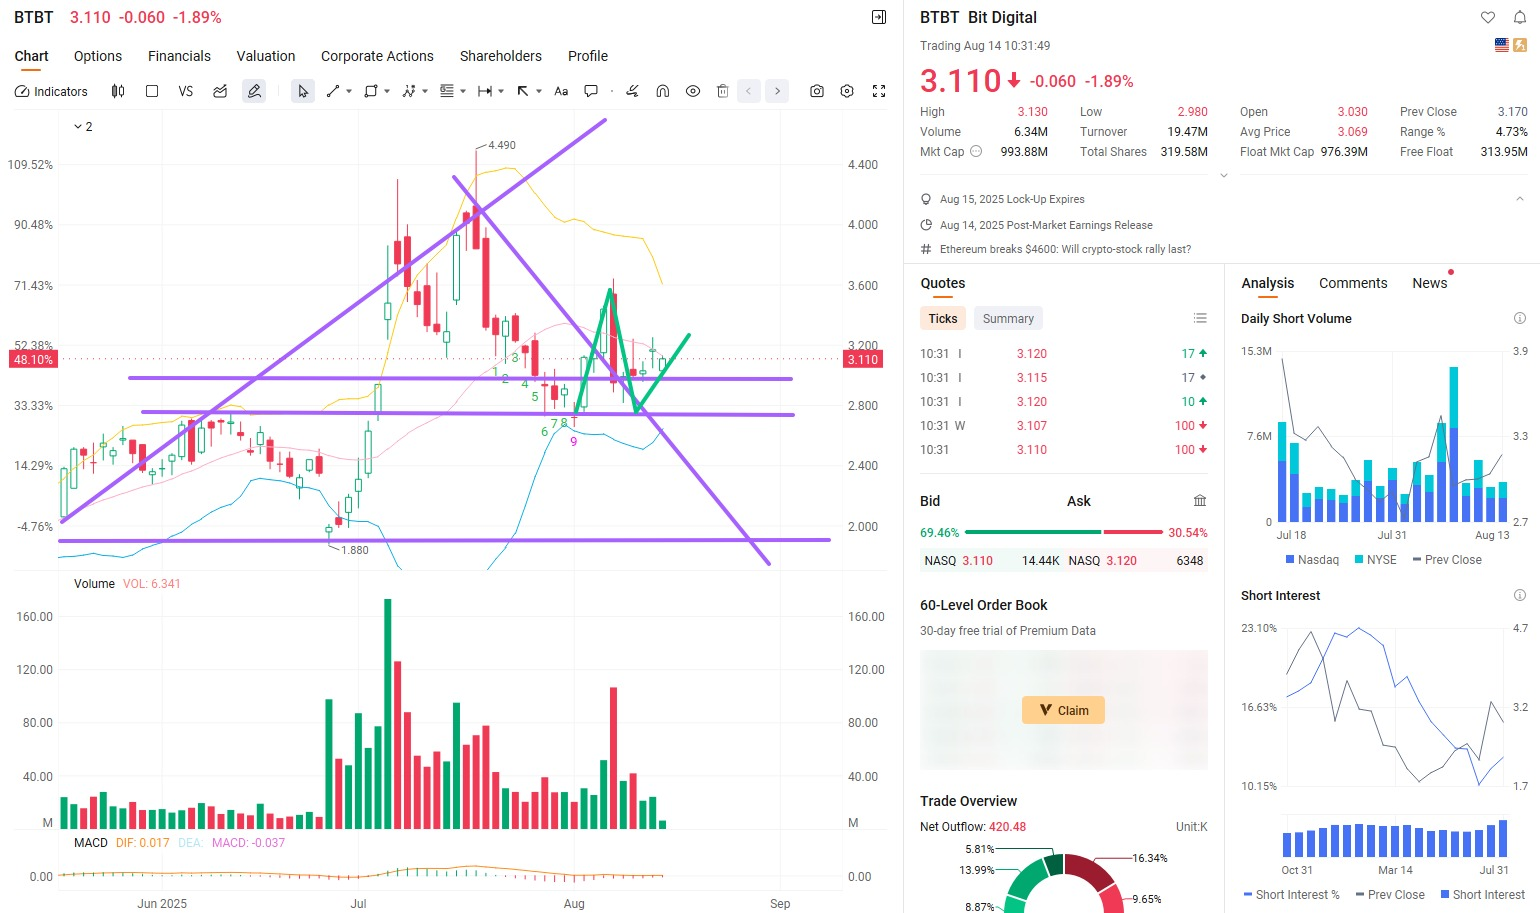Add BTBT to favorites heart
Viewport: 1540px width, 913px height.
pyautogui.click(x=1488, y=17)
